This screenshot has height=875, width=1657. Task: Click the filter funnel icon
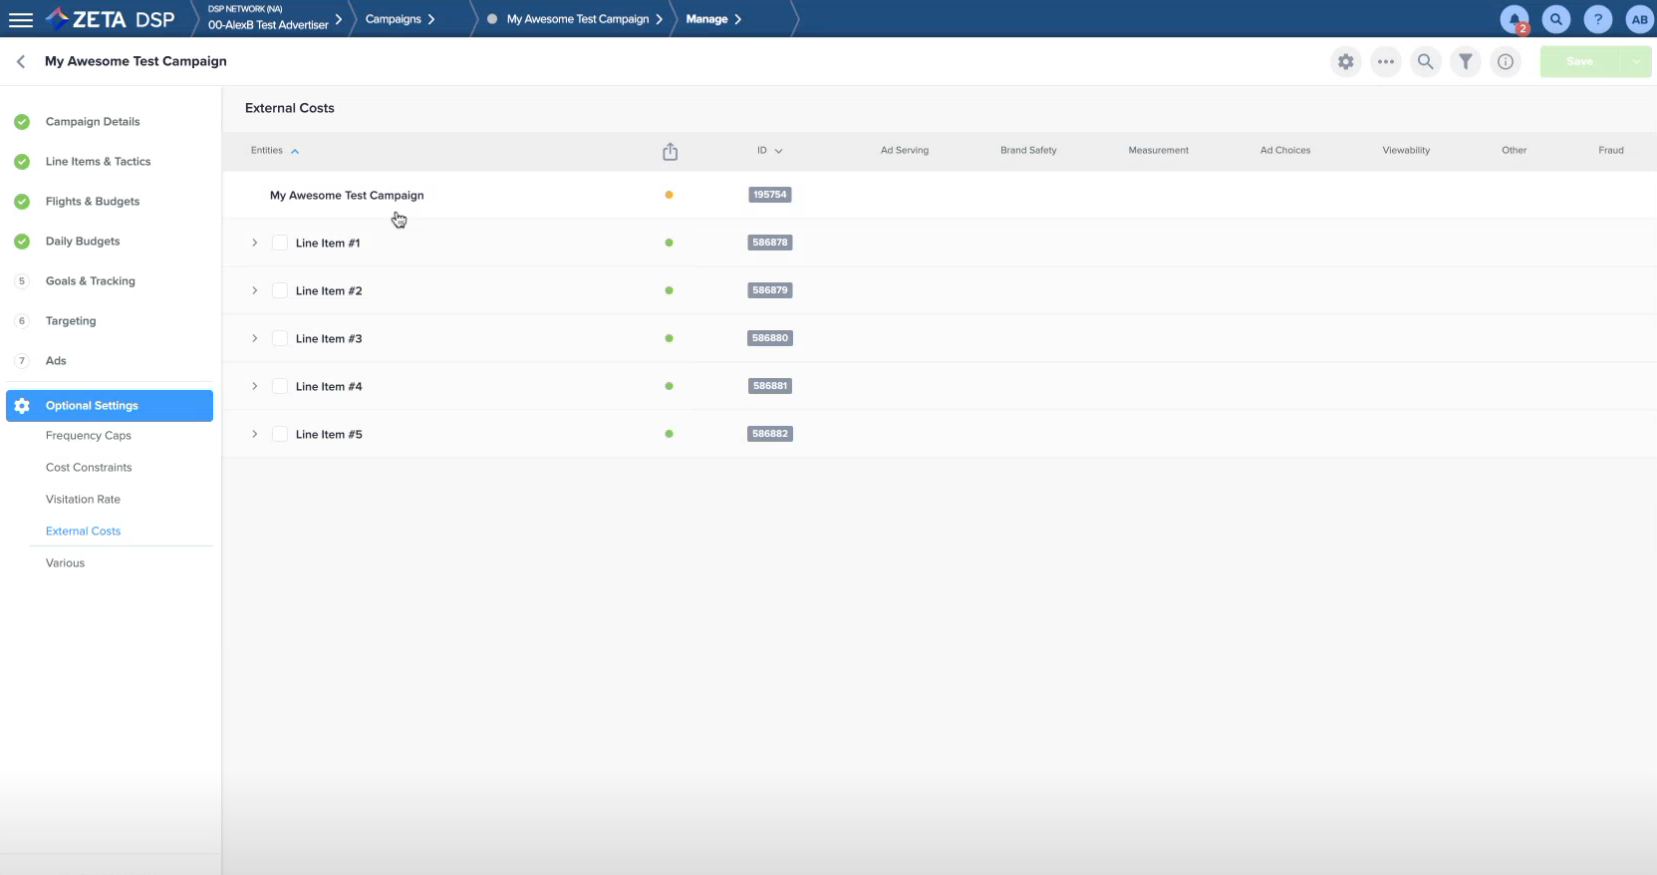click(x=1465, y=62)
